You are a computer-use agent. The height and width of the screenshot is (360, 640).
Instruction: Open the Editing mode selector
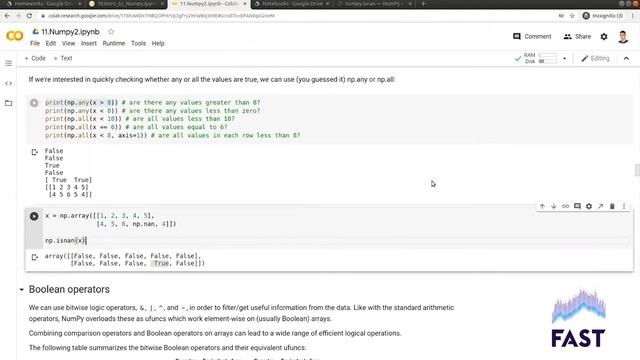[595, 58]
